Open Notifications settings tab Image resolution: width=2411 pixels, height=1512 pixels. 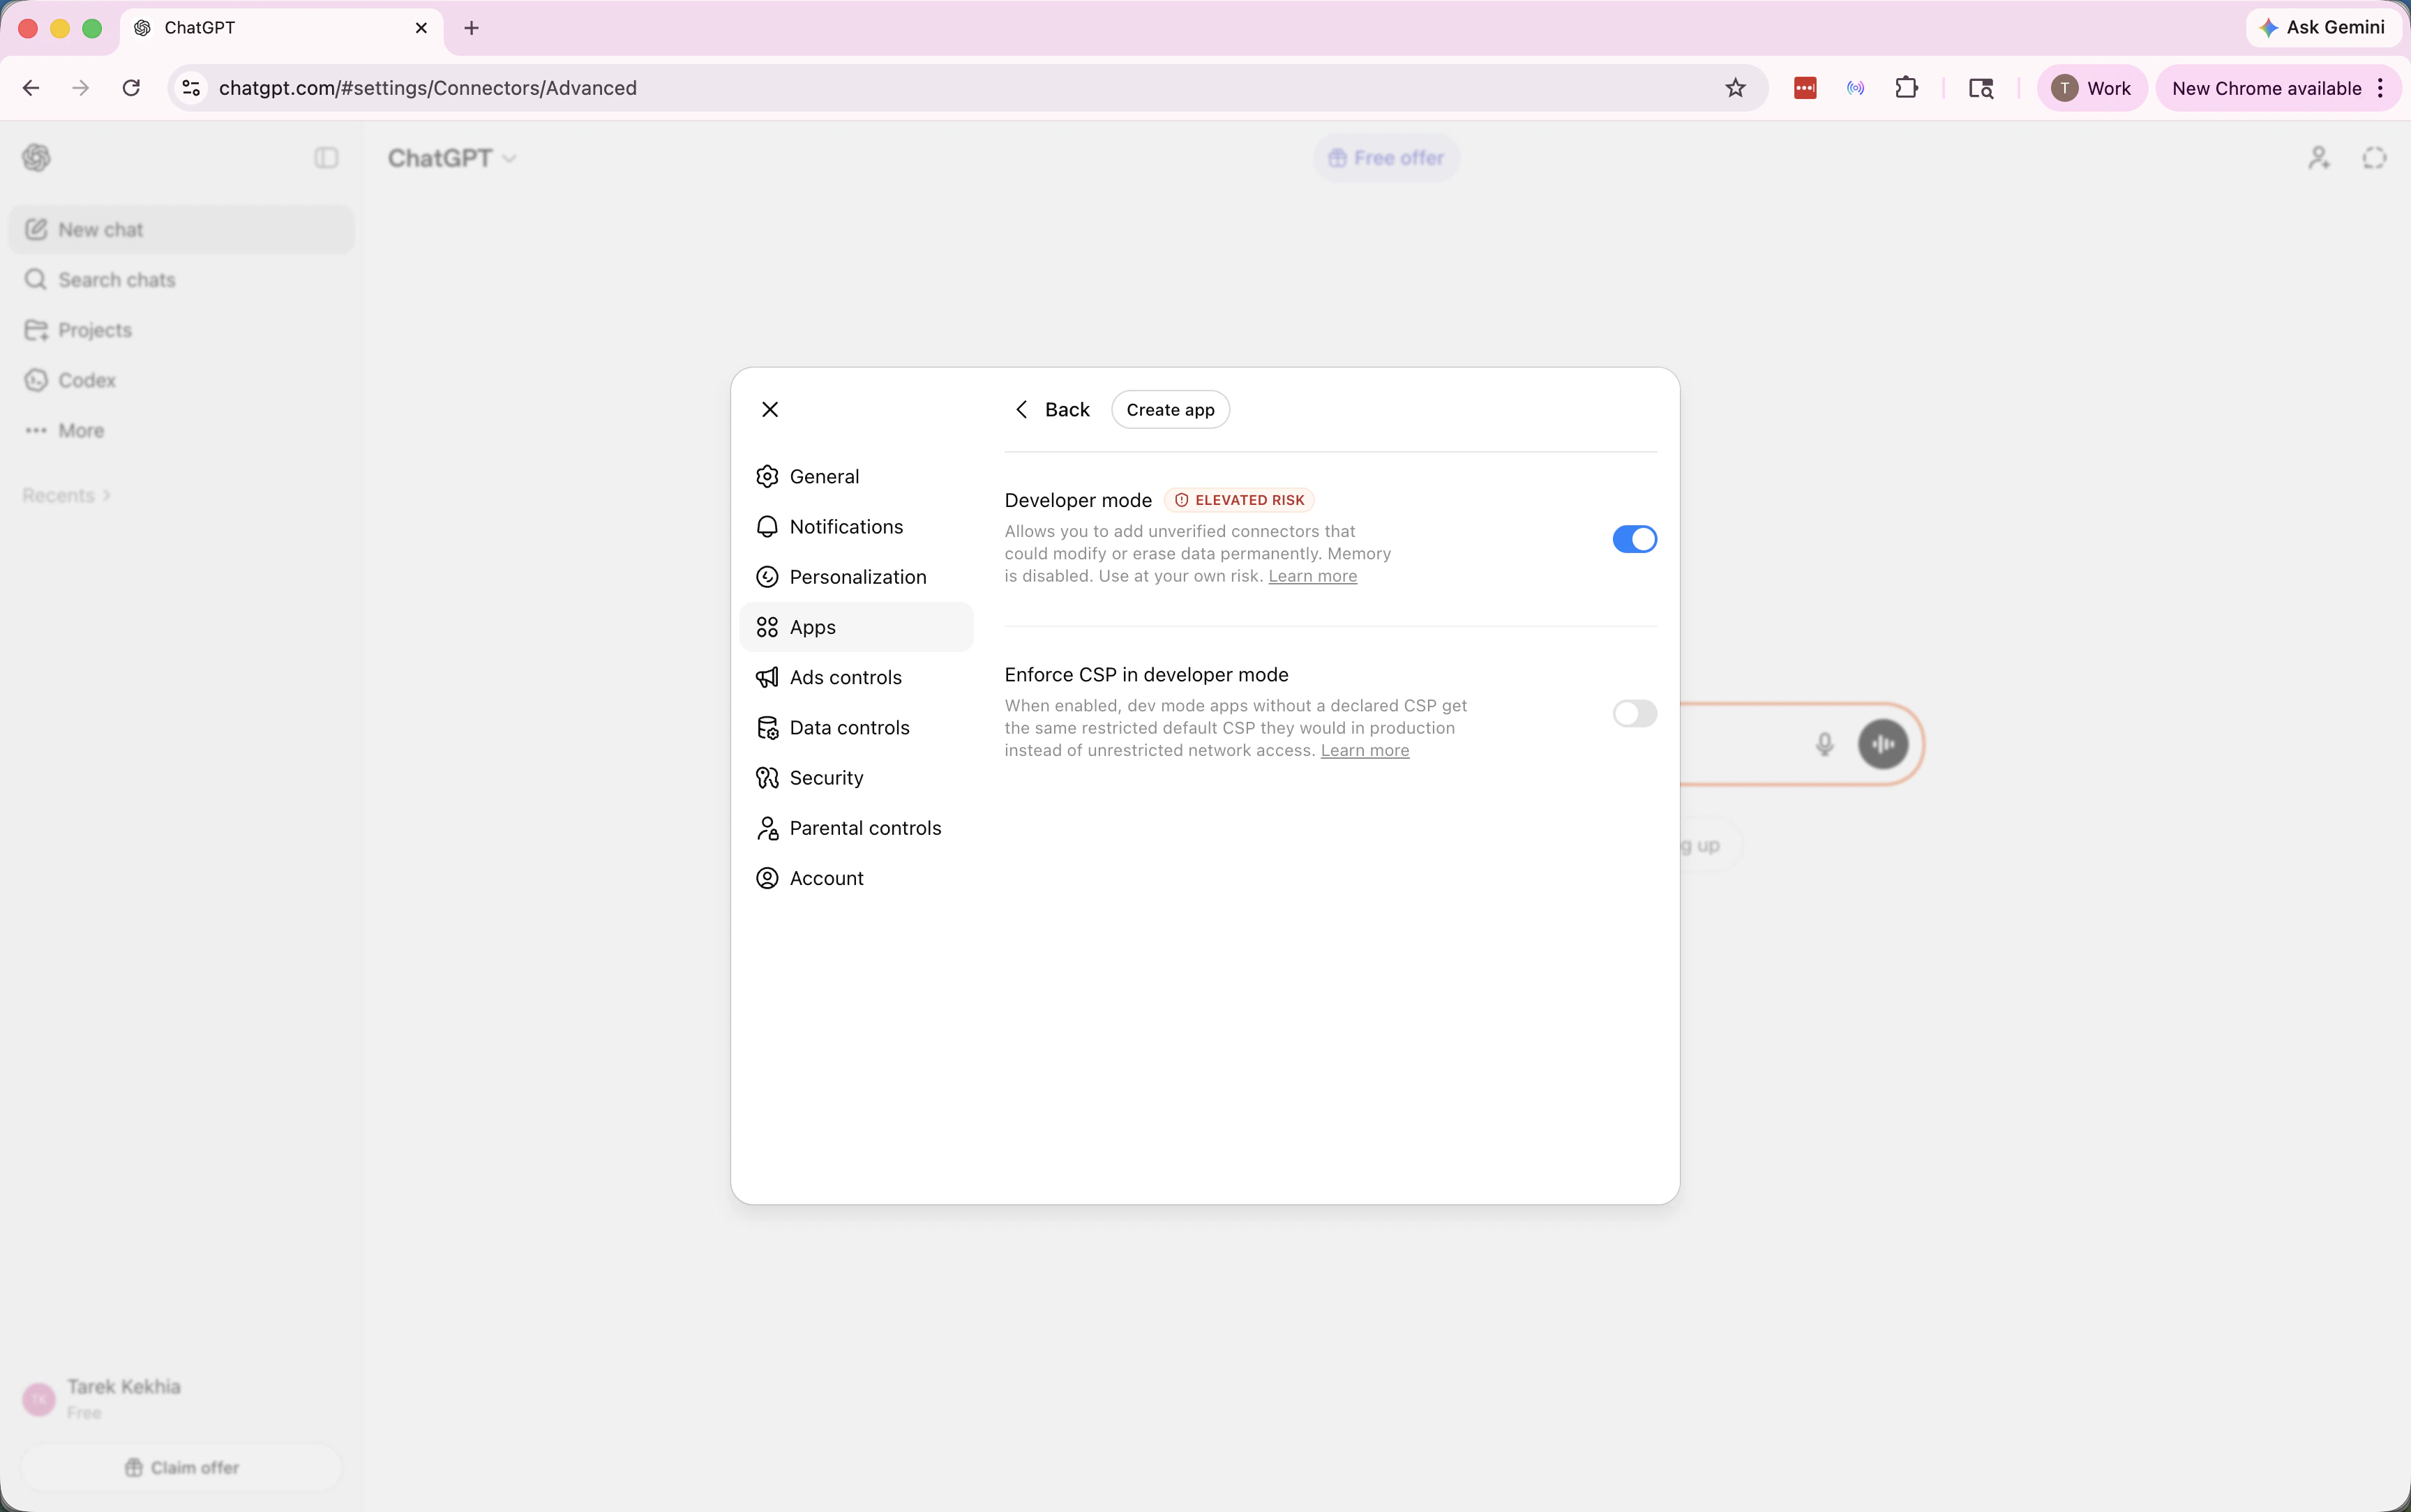click(x=856, y=527)
